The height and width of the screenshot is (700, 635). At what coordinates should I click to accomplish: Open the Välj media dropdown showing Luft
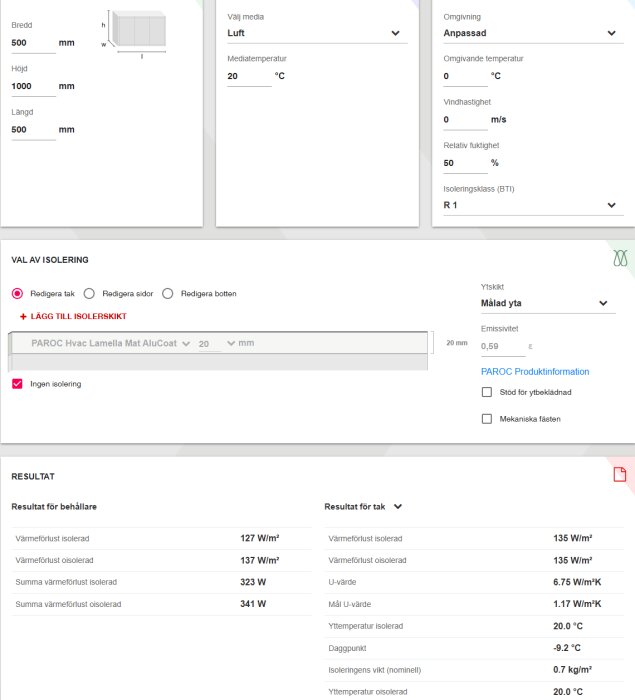[317, 33]
